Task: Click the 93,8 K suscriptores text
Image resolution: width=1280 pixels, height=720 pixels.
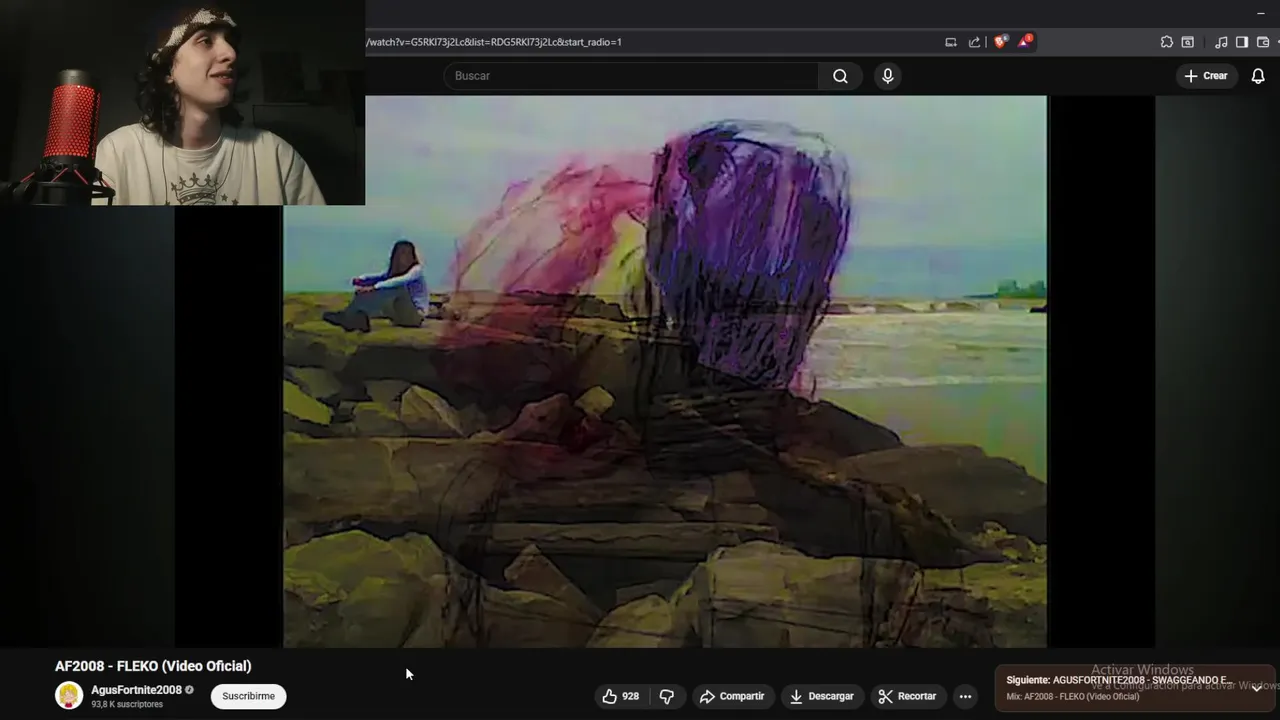Action: [x=127, y=704]
